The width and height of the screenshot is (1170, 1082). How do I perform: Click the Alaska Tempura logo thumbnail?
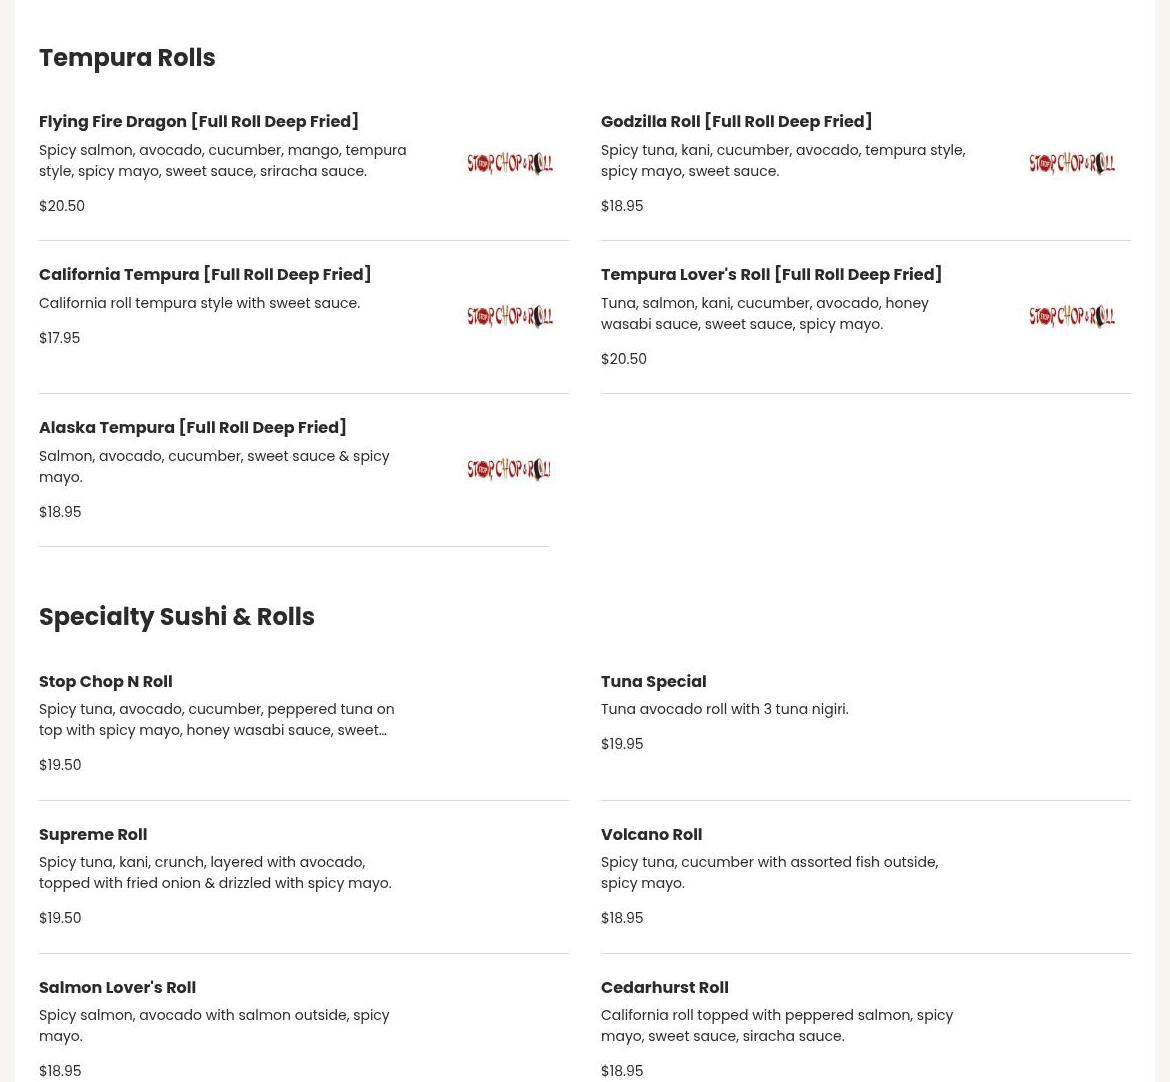pyautogui.click(x=510, y=469)
